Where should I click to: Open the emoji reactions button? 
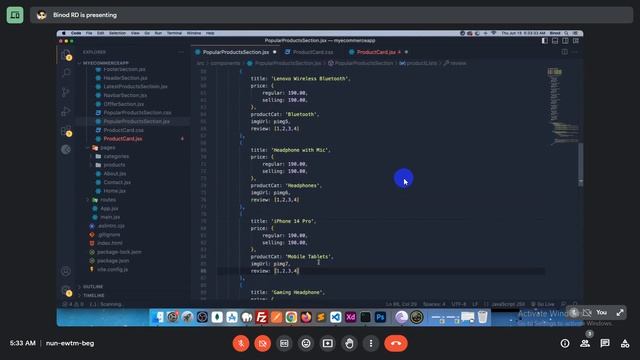(x=306, y=343)
